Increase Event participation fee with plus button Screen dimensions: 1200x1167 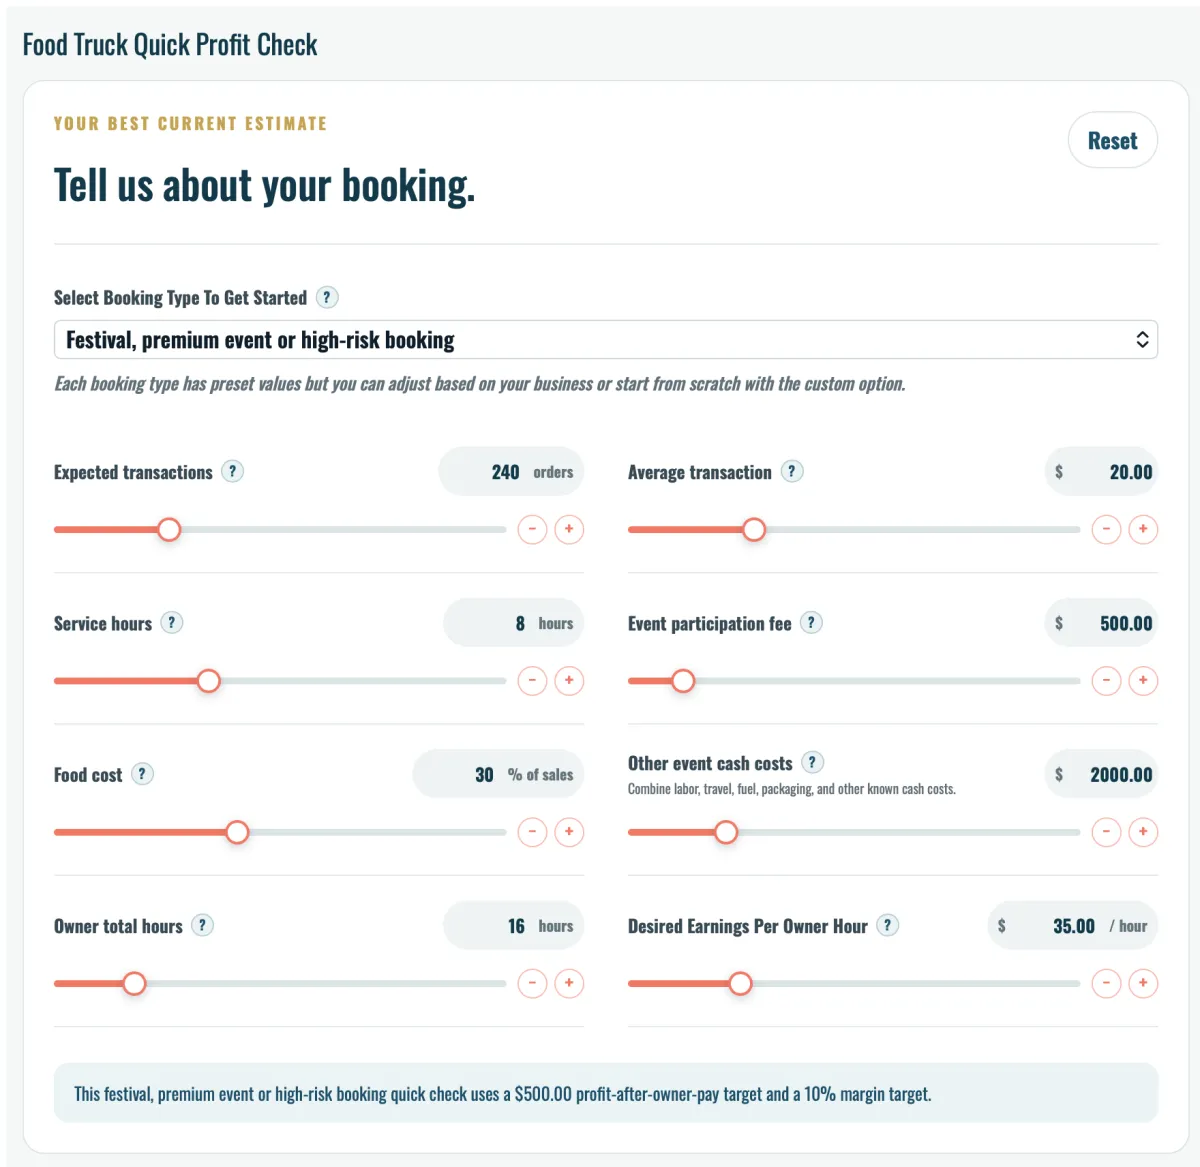pos(1143,681)
